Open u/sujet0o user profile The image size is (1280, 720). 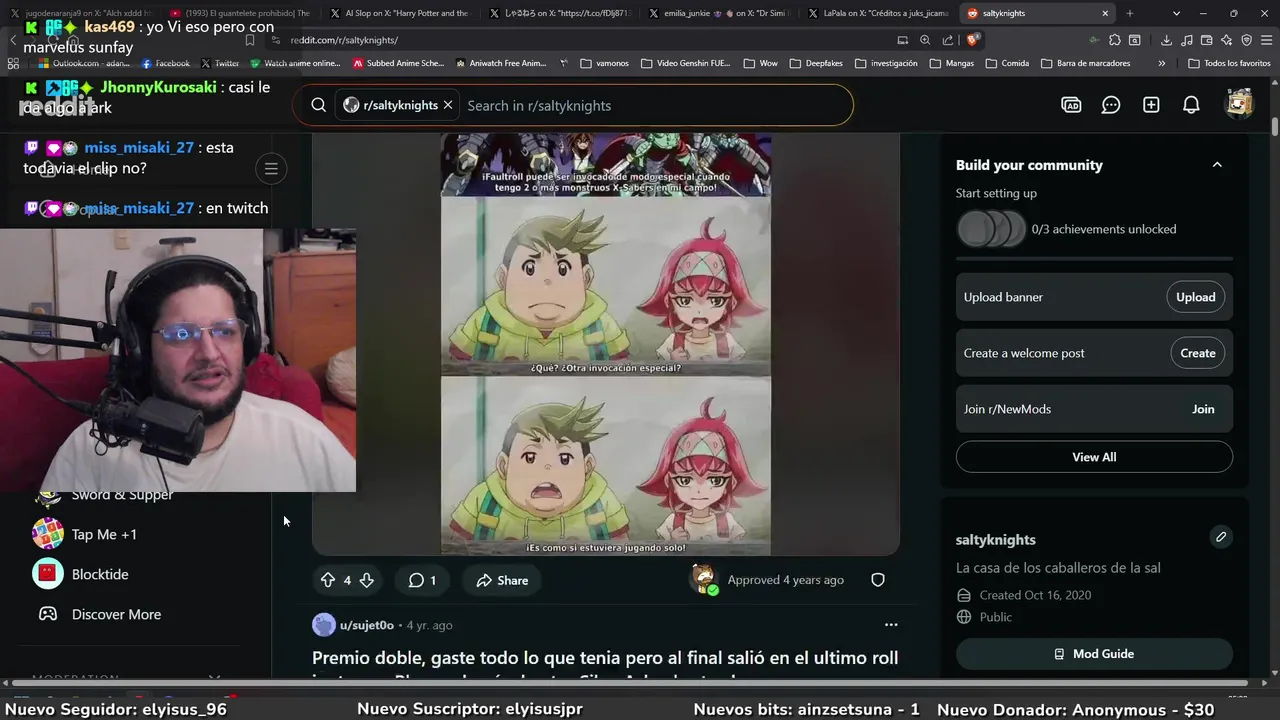tap(367, 625)
